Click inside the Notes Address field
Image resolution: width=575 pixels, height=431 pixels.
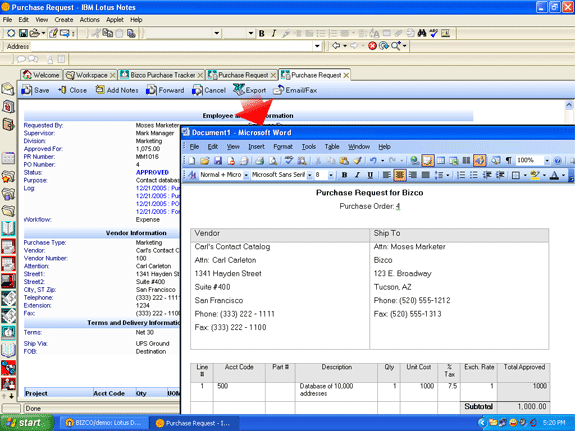coord(172,46)
